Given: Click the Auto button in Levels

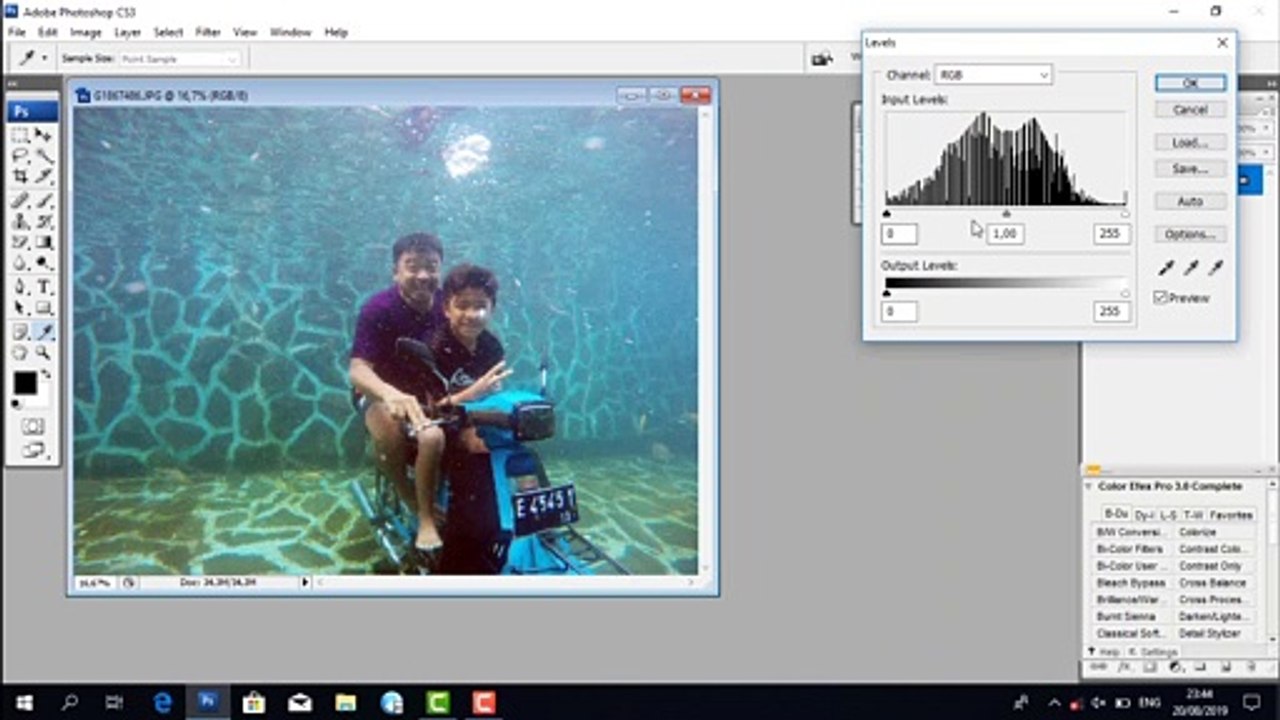Looking at the screenshot, I should pyautogui.click(x=1190, y=201).
